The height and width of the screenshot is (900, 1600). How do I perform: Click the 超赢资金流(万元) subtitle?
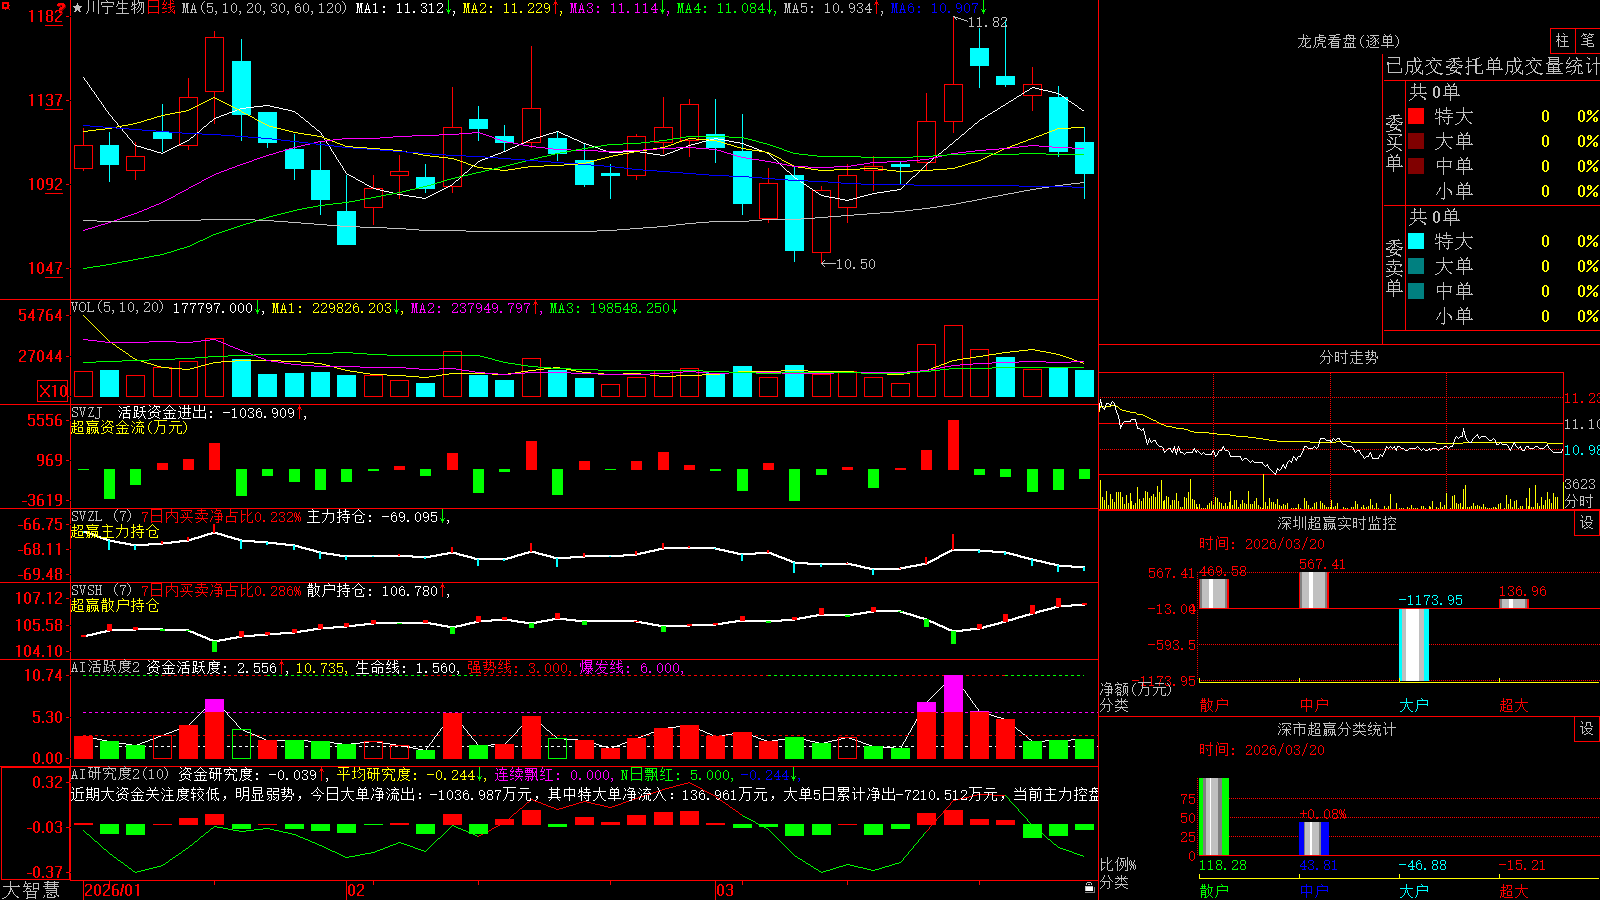(129, 427)
